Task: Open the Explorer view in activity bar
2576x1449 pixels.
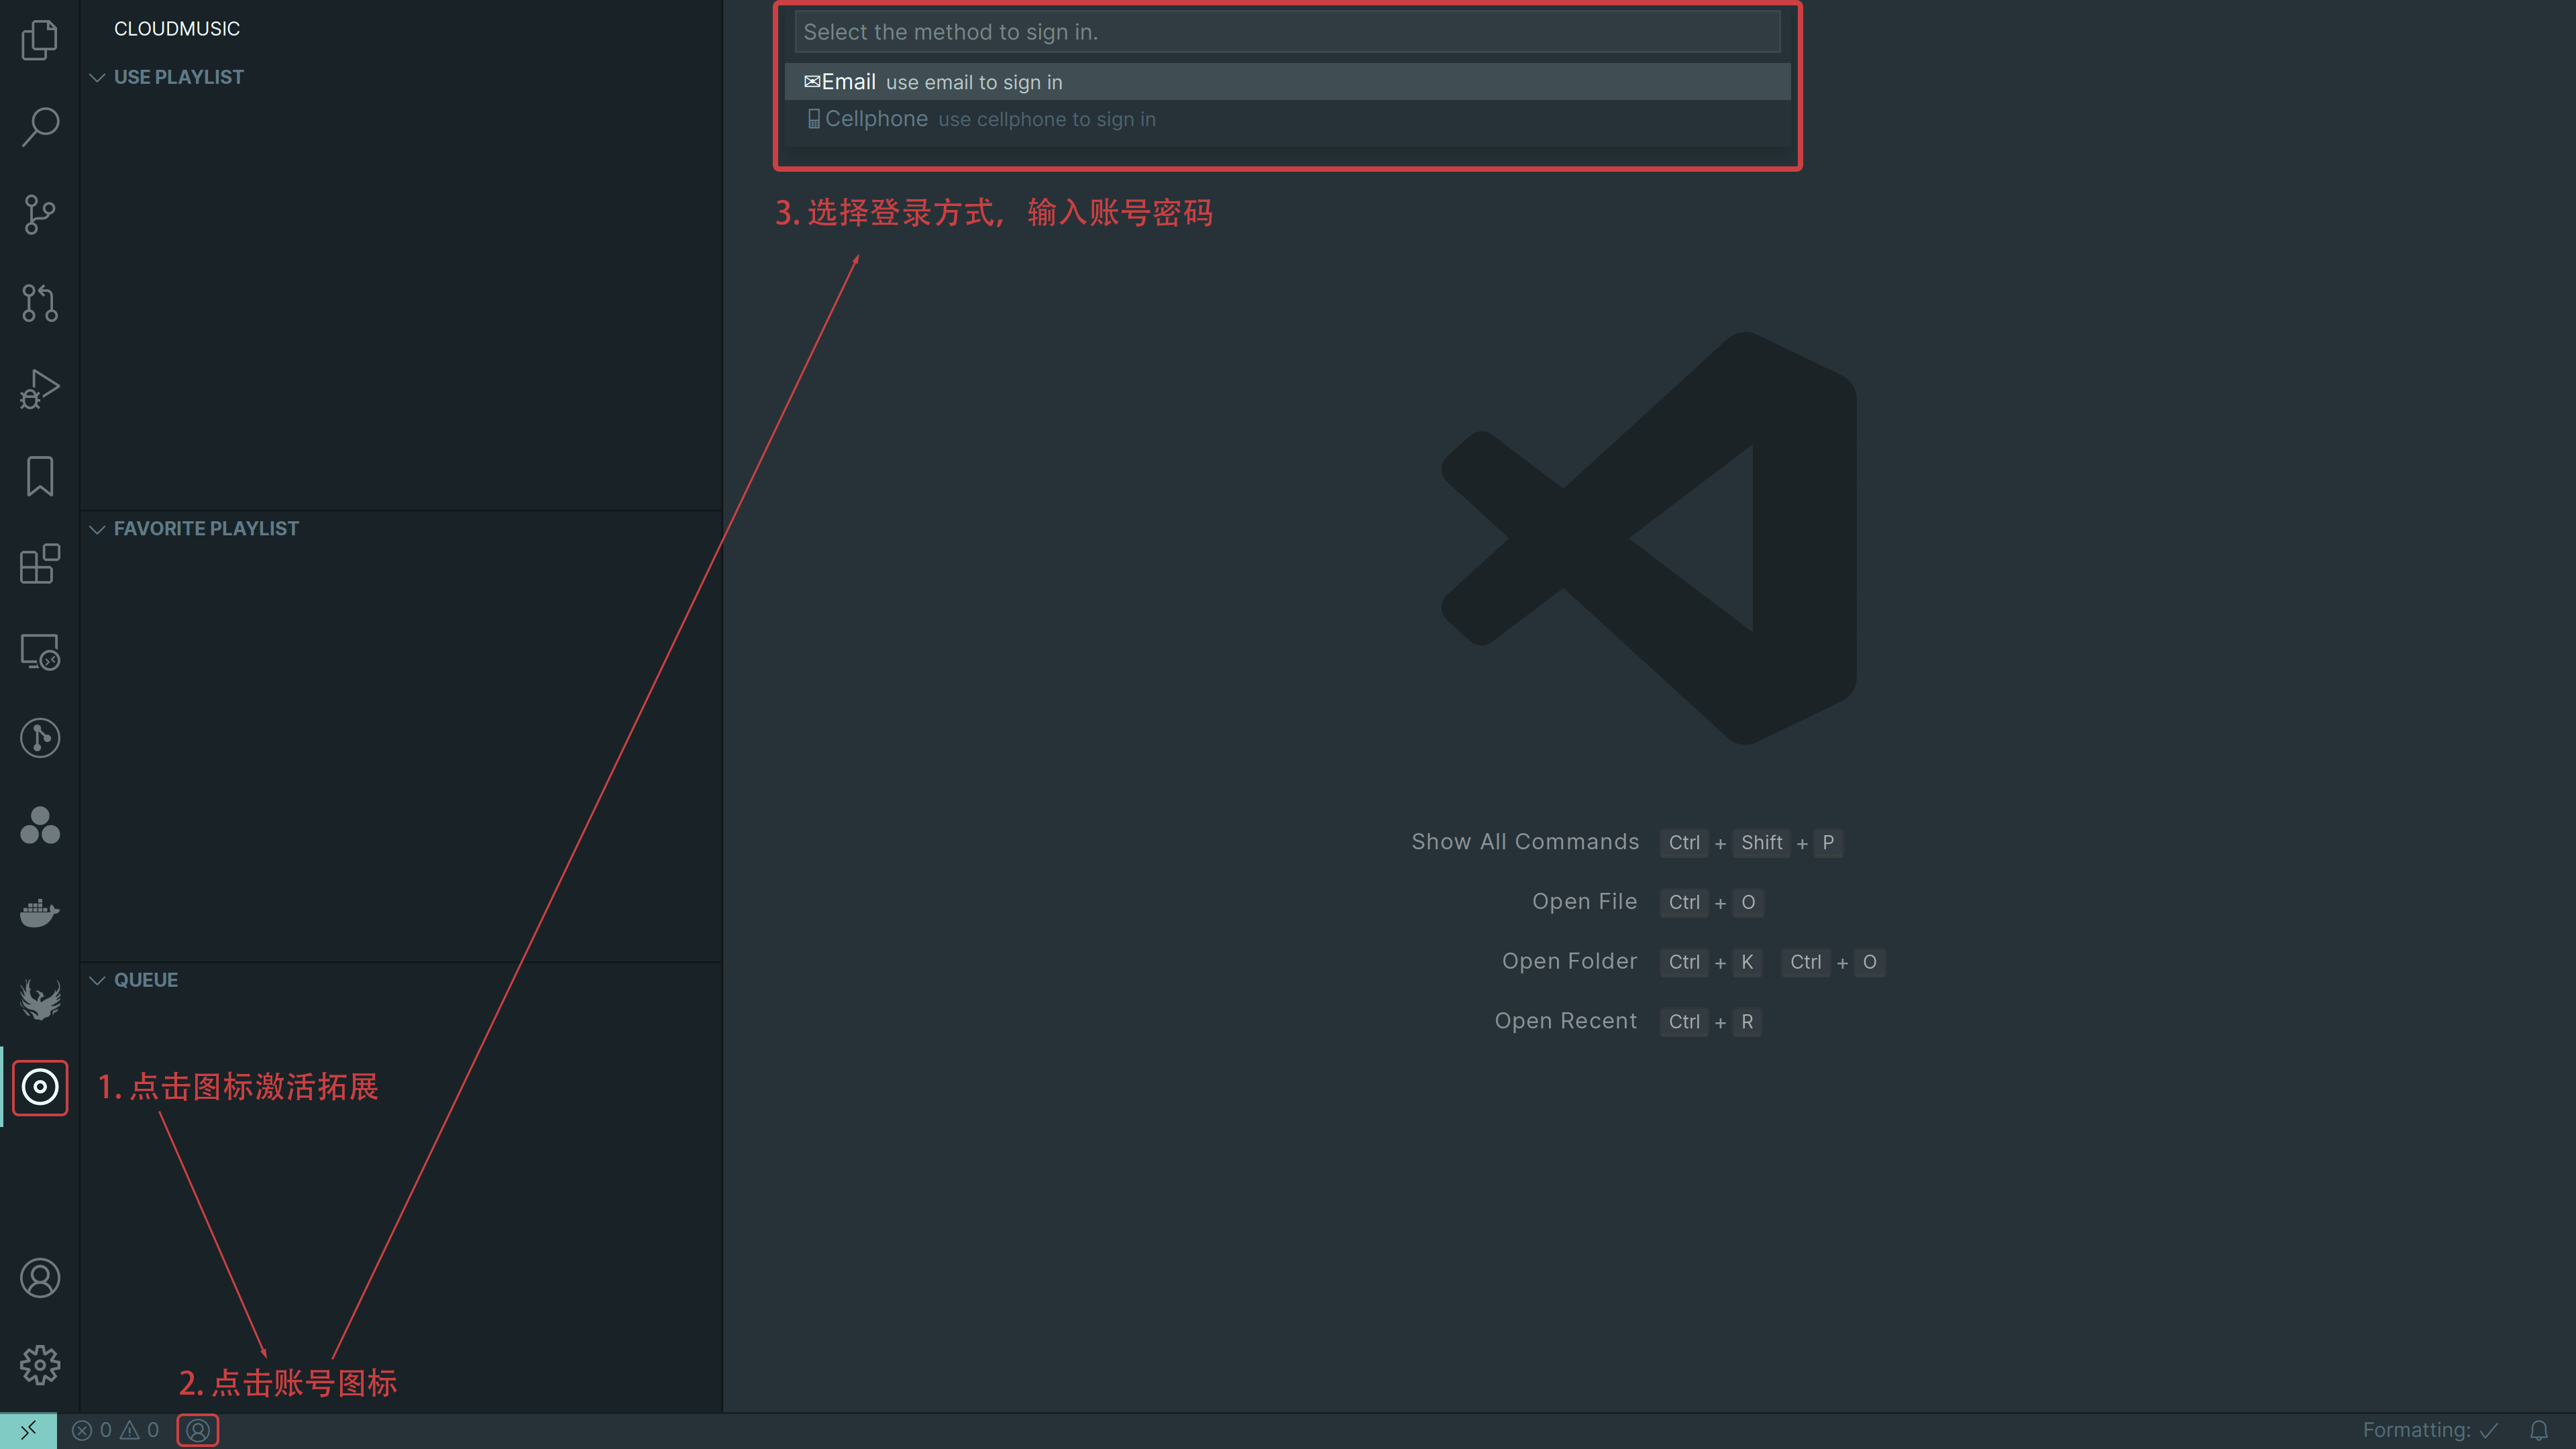Action: click(x=40, y=40)
